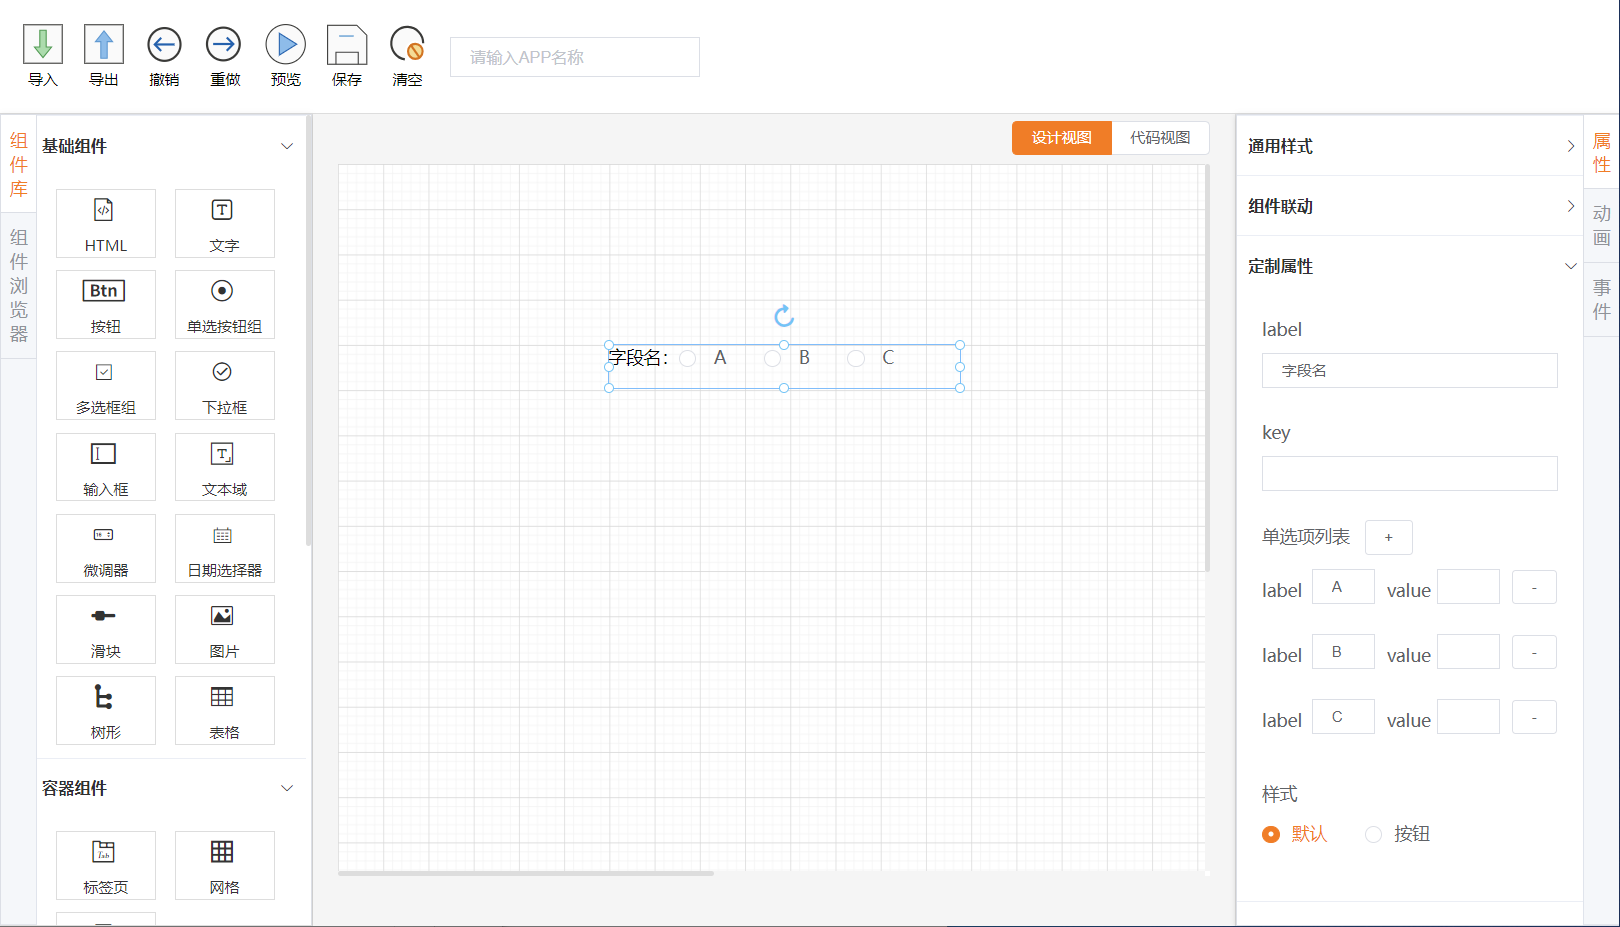
Task: Edit the option label field A
Action: pyautogui.click(x=1343, y=587)
